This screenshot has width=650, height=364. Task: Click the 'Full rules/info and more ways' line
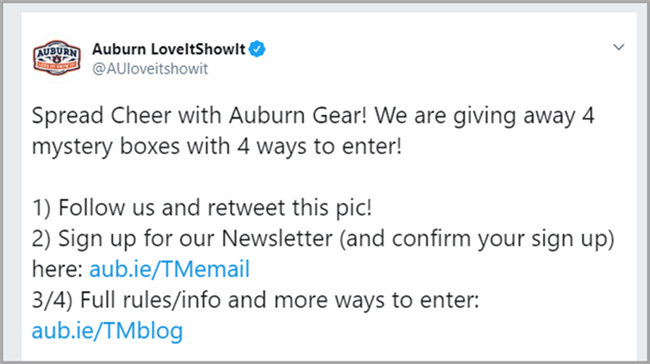click(279, 300)
